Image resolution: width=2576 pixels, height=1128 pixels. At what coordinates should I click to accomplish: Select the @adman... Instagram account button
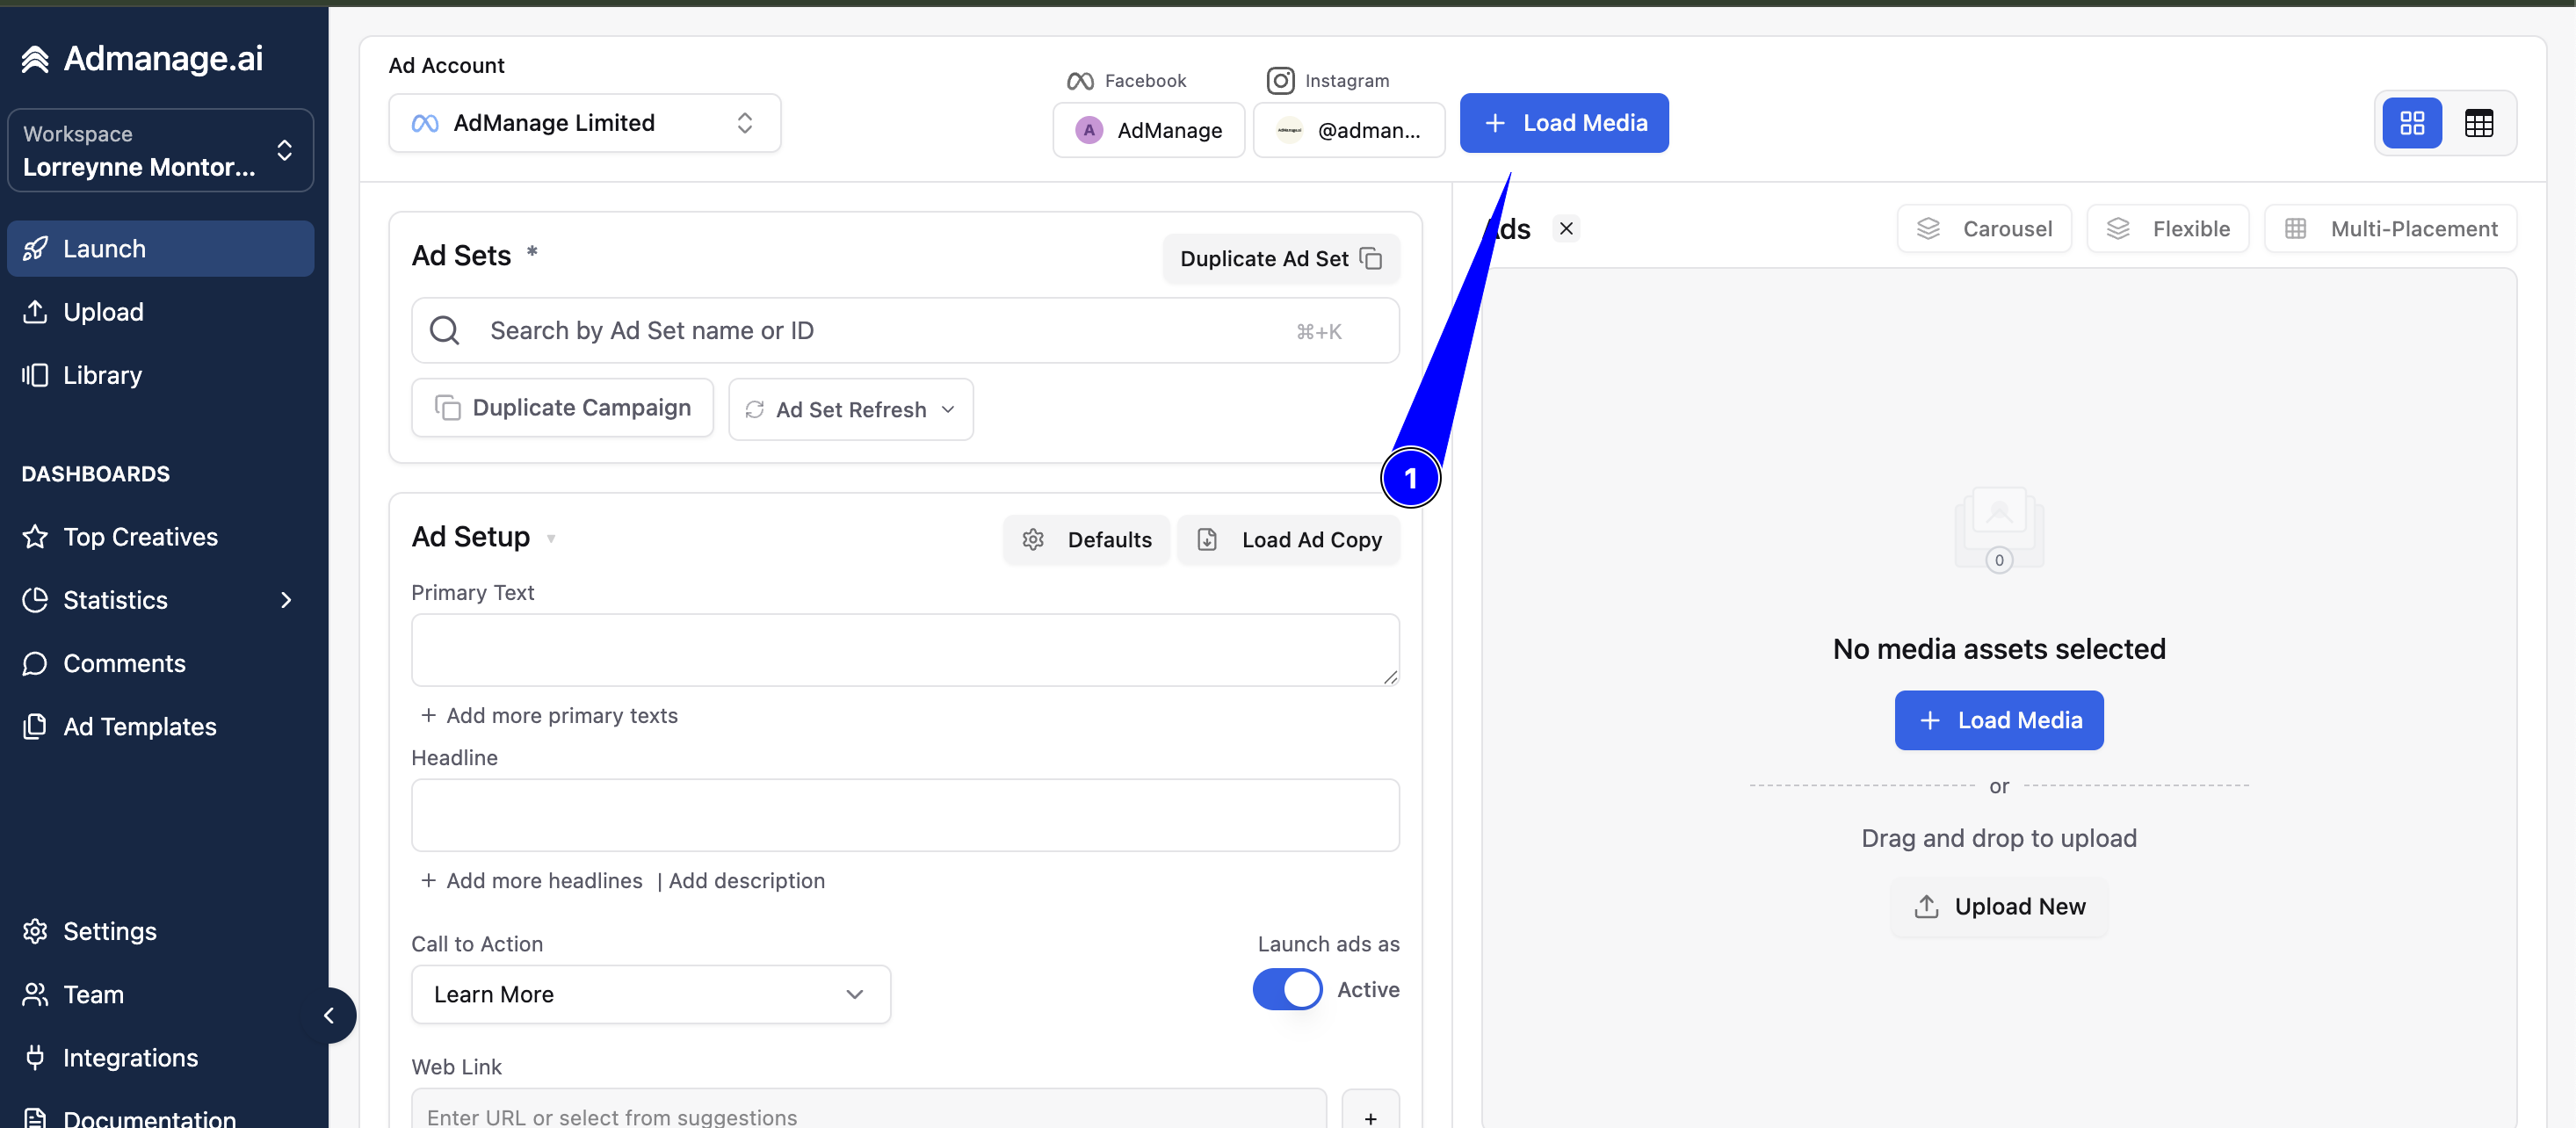pos(1348,130)
